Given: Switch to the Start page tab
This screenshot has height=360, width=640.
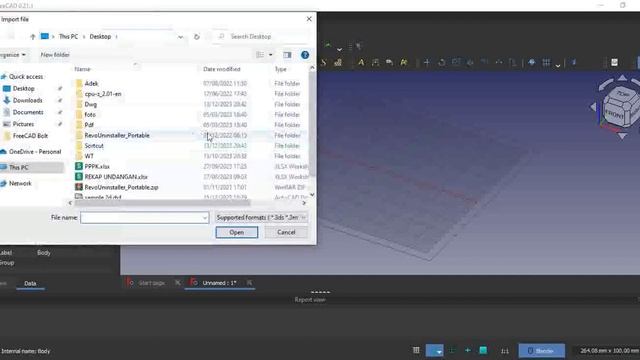Looking at the screenshot, I should coord(151,283).
